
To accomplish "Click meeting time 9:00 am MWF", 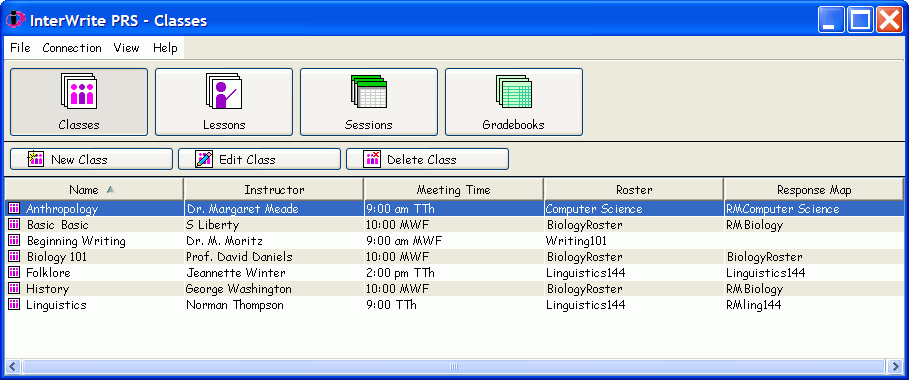I will [x=403, y=241].
